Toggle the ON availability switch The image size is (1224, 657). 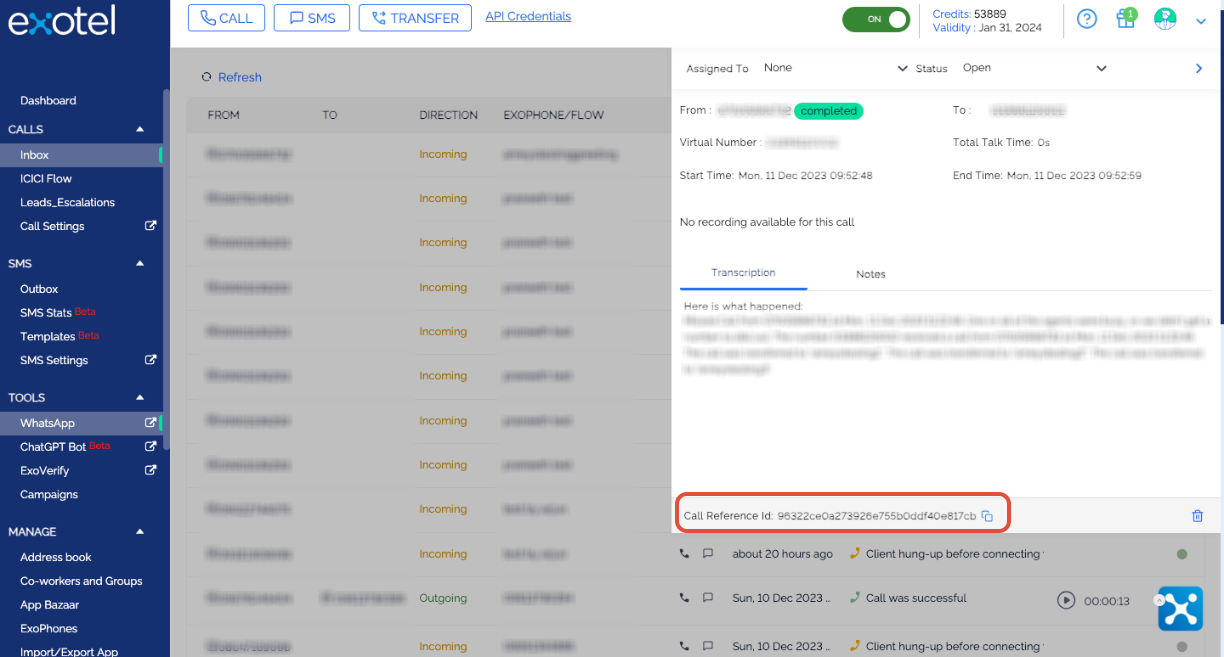tap(876, 19)
